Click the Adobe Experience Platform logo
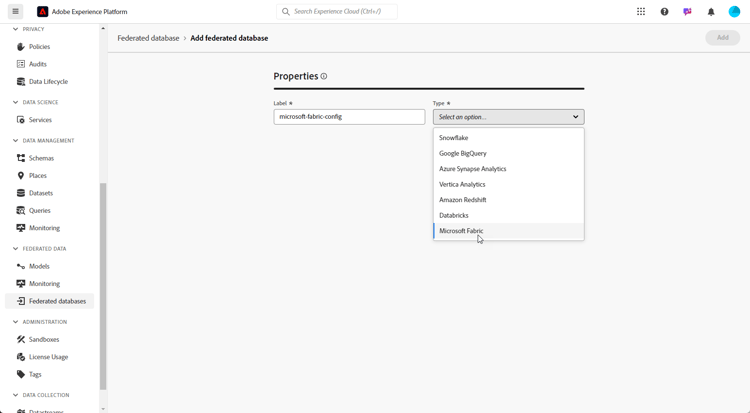Image resolution: width=750 pixels, height=413 pixels. (x=43, y=12)
